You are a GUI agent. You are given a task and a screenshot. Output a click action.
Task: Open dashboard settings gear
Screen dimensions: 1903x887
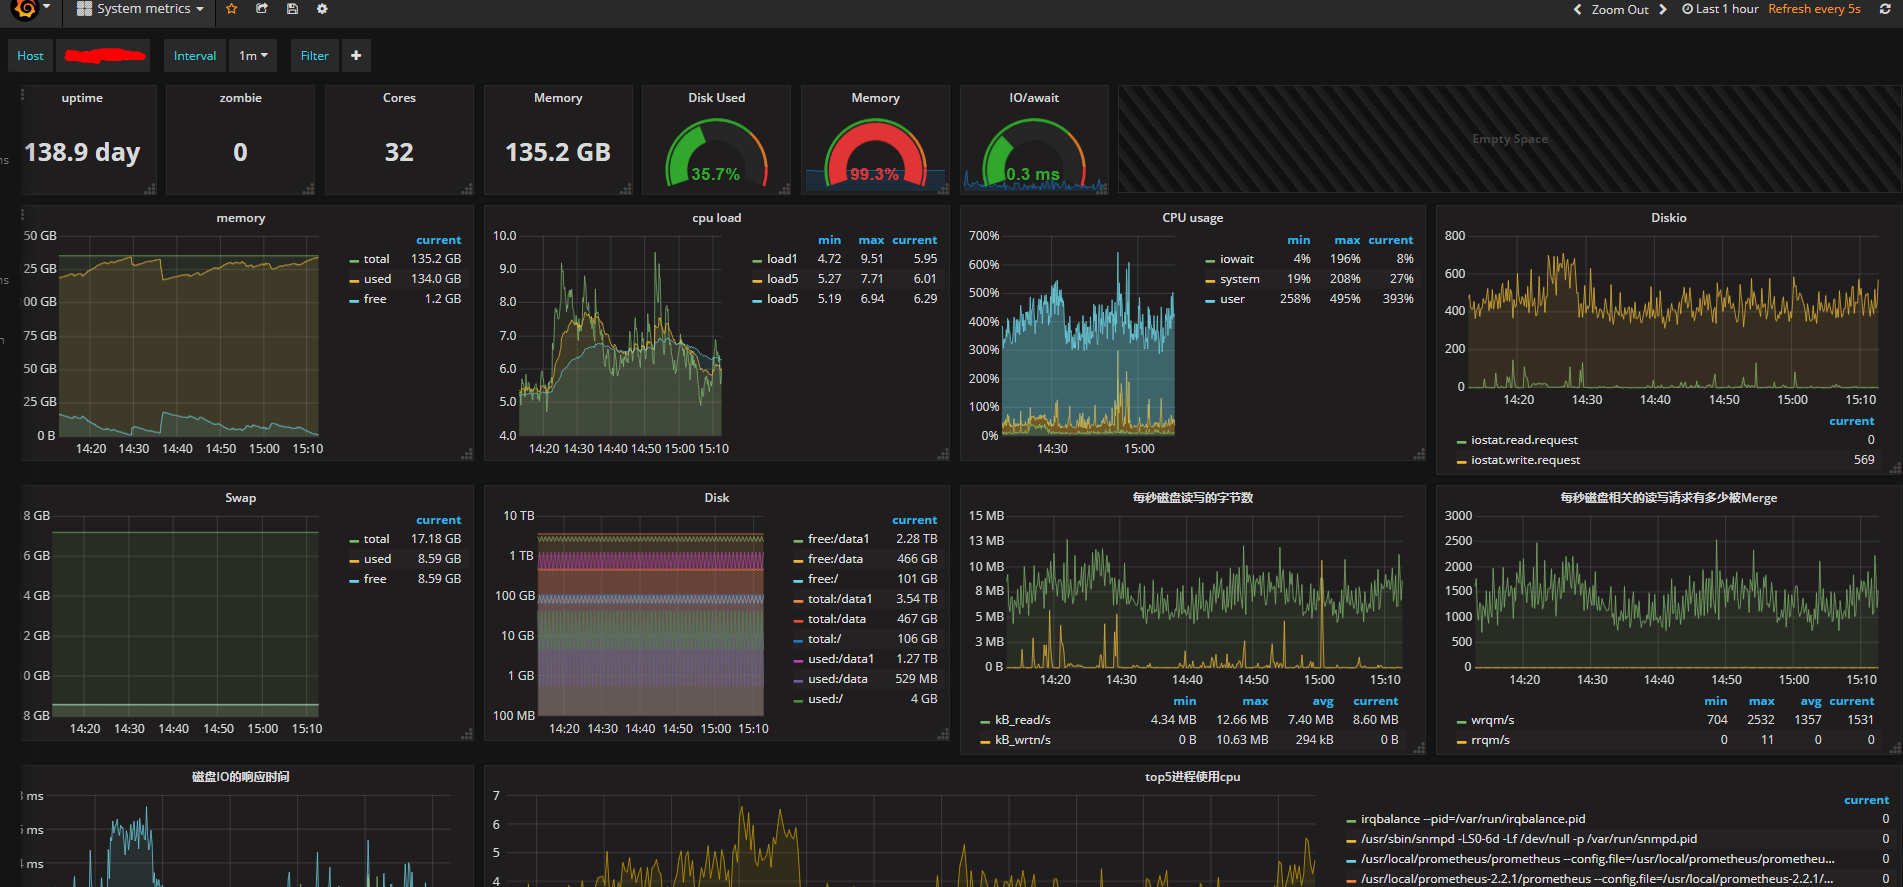pyautogui.click(x=322, y=9)
